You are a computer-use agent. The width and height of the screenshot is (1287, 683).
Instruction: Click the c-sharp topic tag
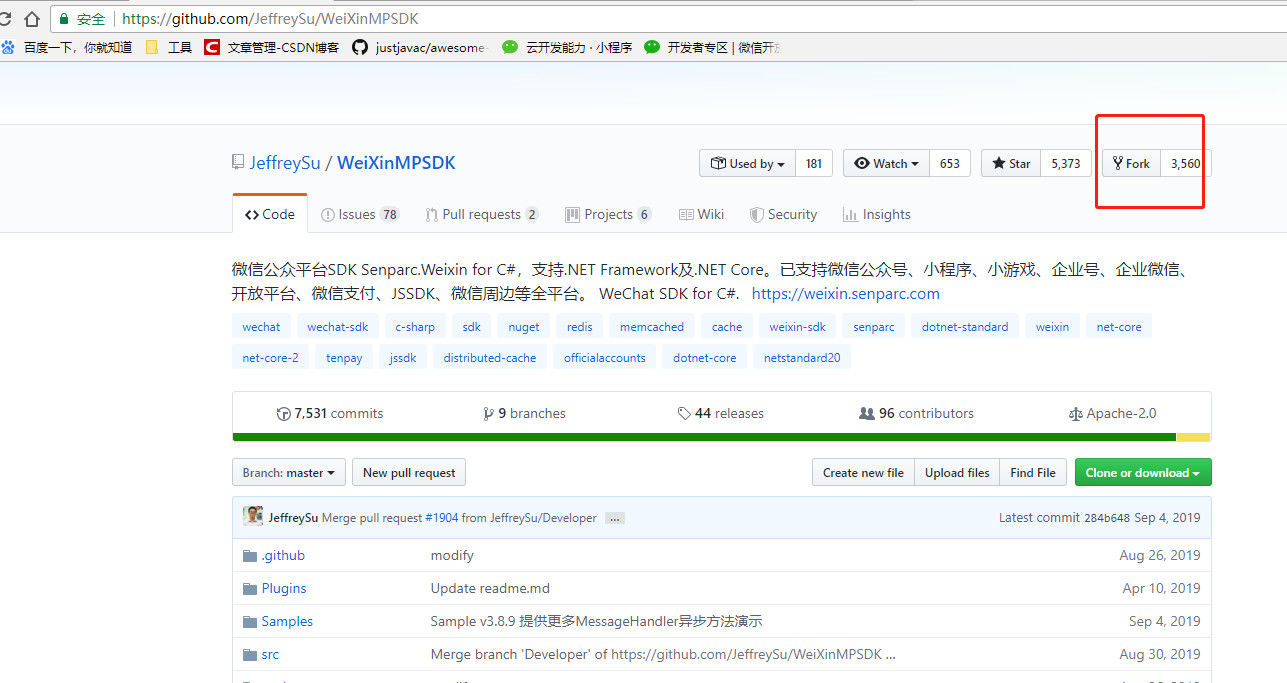tap(415, 327)
